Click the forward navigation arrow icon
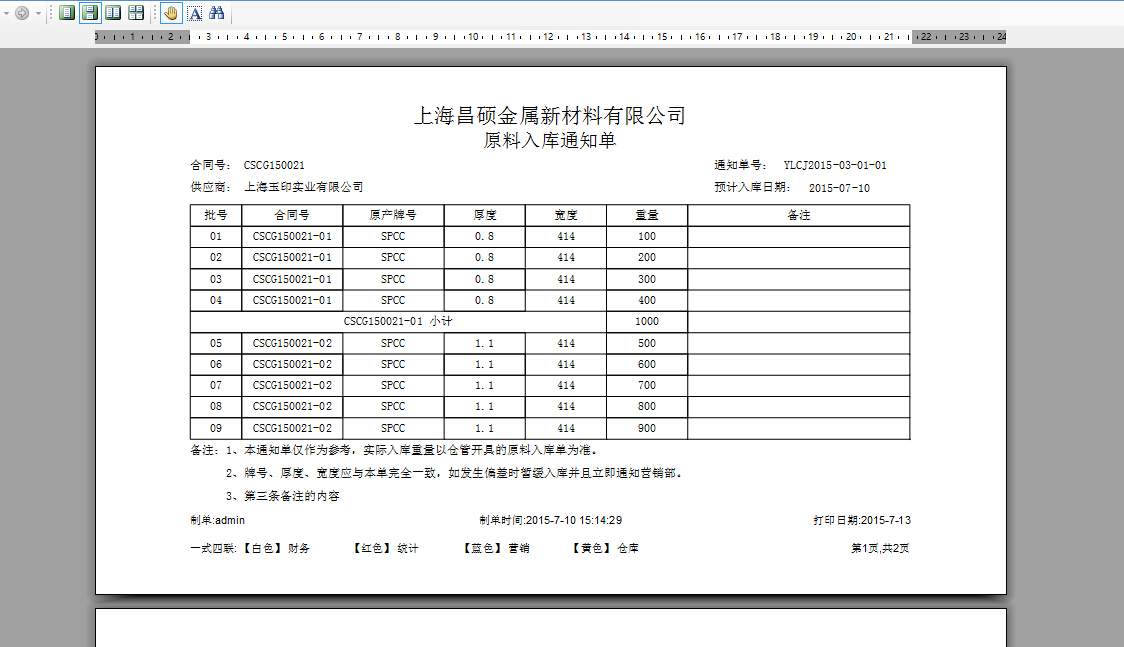1124x647 pixels. pyautogui.click(x=22, y=12)
